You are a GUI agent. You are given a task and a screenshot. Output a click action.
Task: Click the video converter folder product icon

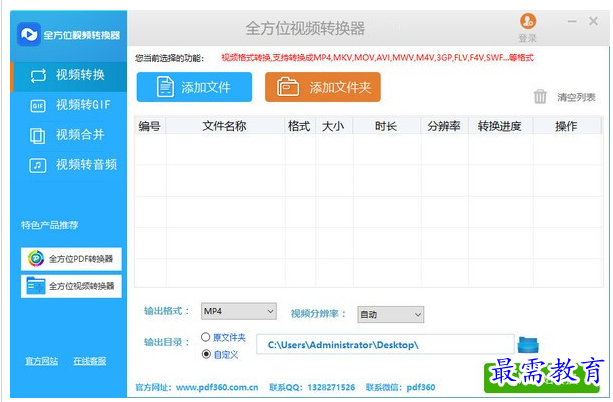(36, 285)
